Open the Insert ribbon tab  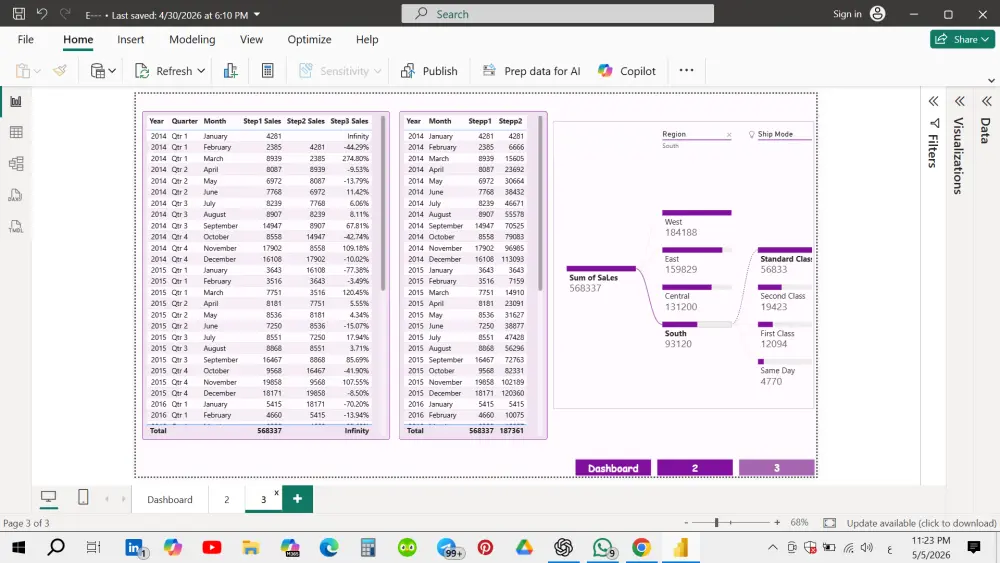click(131, 40)
